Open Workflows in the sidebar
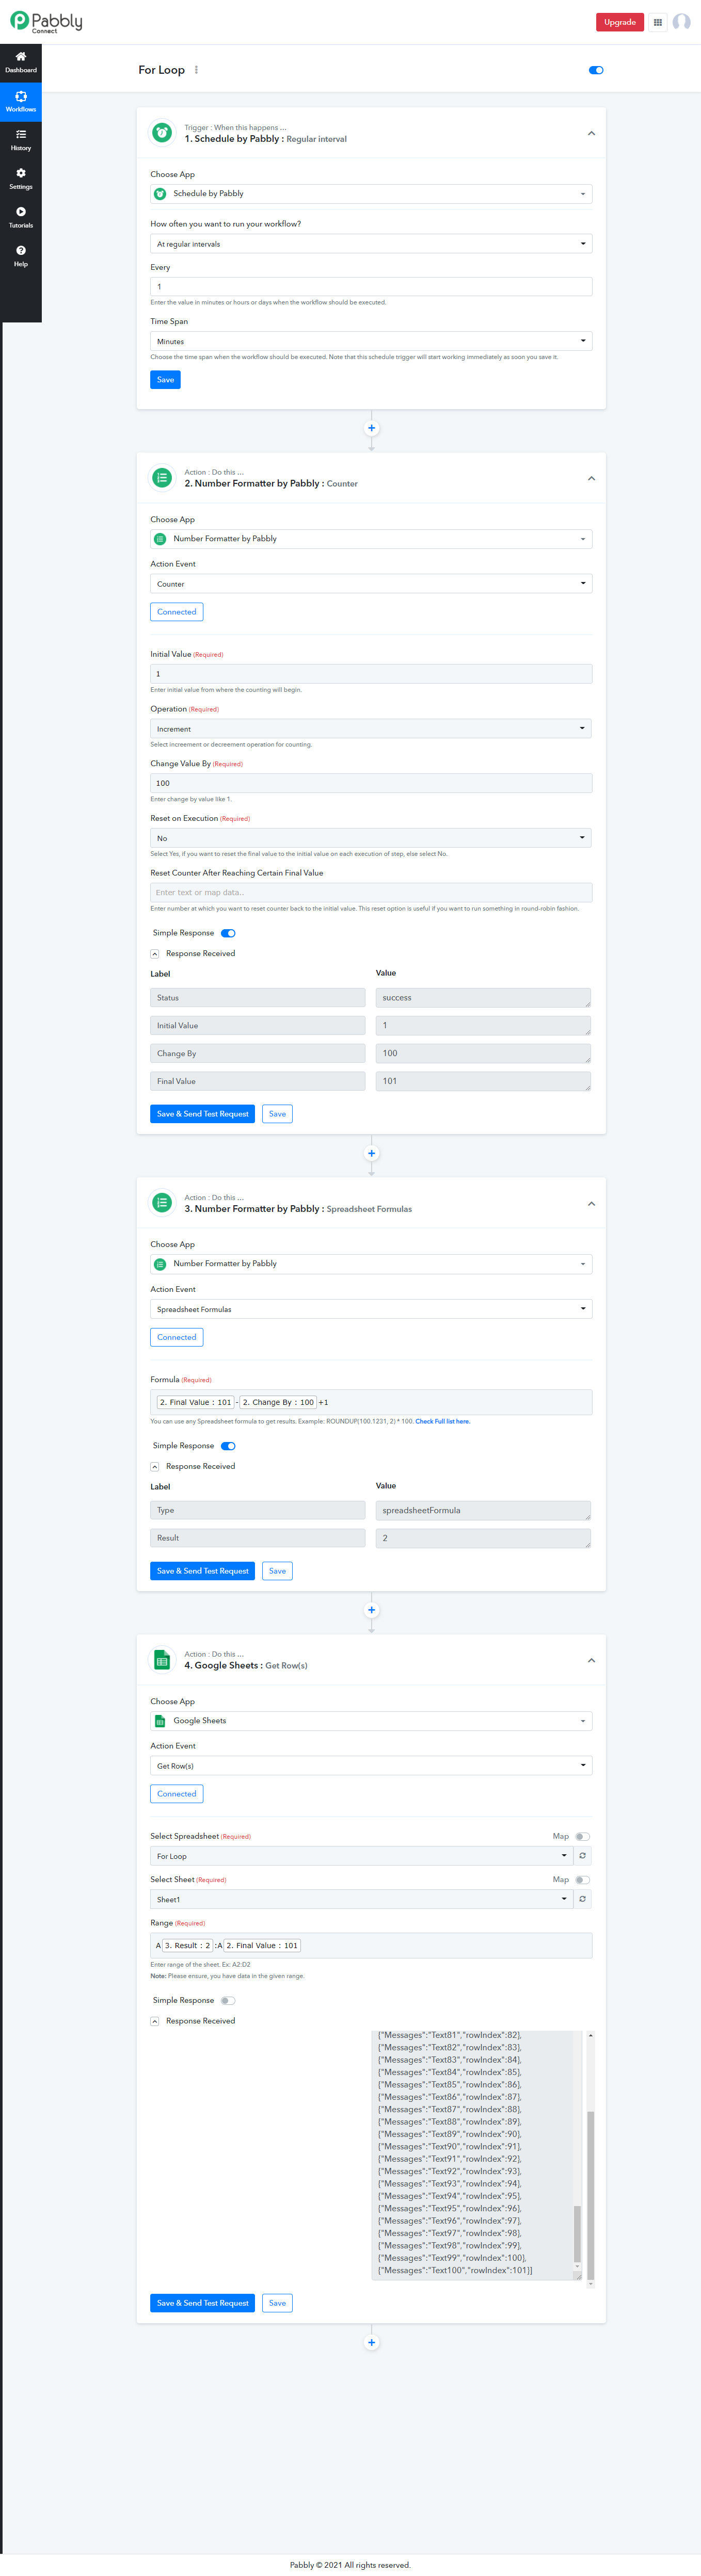This screenshot has width=701, height=2576. pyautogui.click(x=21, y=101)
